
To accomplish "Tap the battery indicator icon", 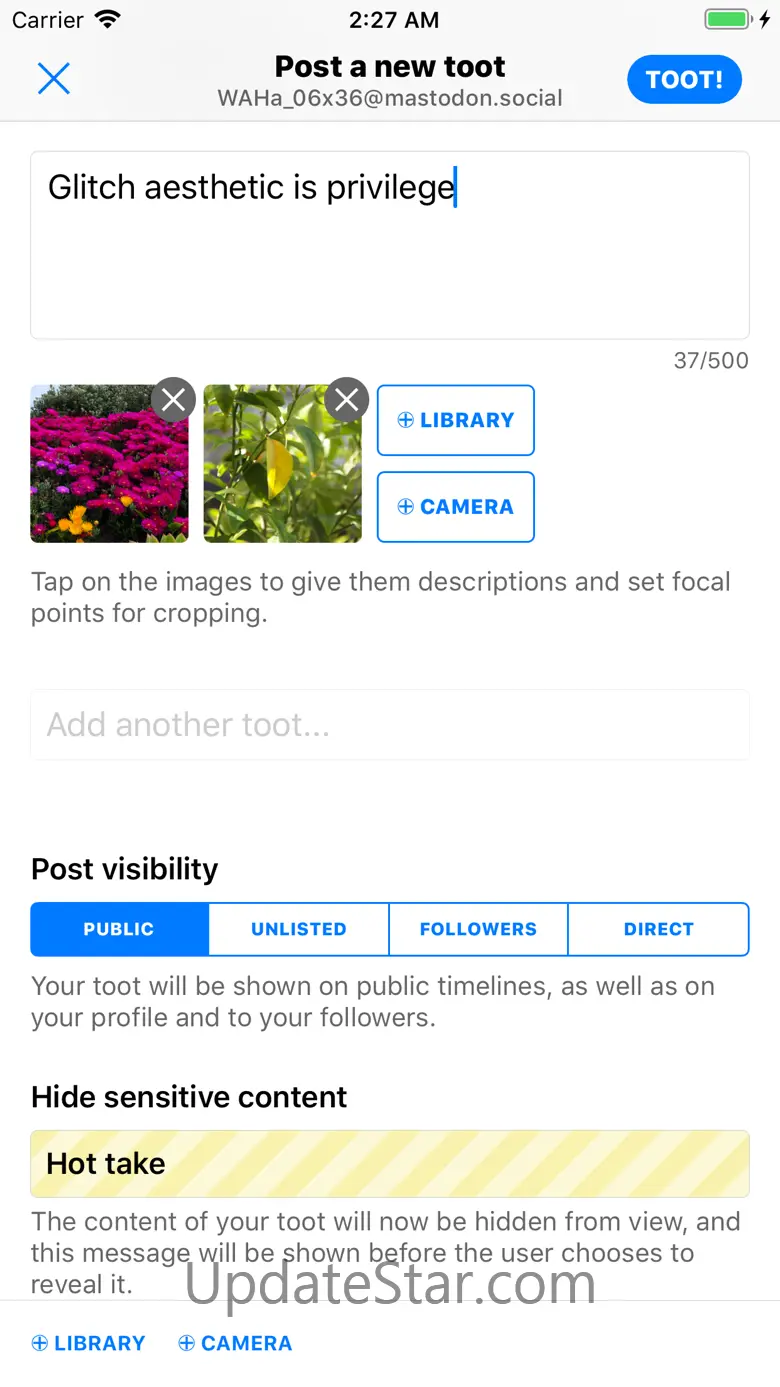I will 727,19.
